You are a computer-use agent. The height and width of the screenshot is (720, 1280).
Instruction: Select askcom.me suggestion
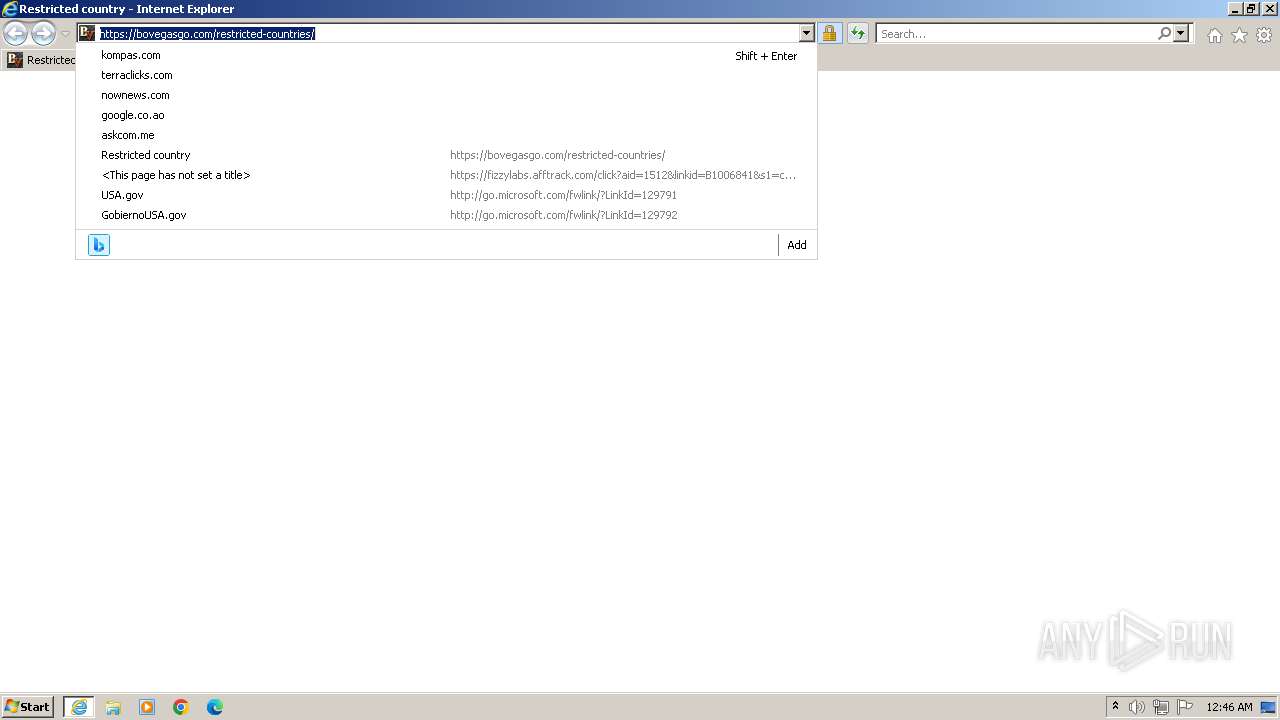[446, 135]
